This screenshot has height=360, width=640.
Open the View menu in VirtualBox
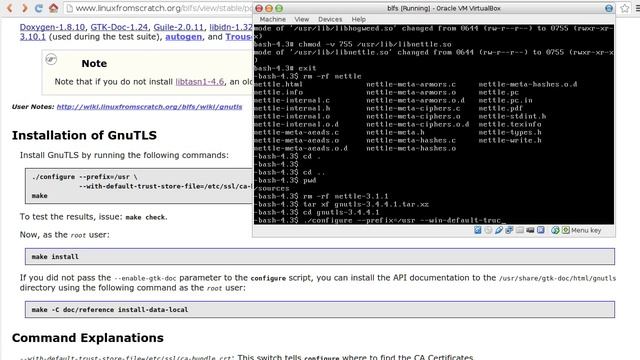click(302, 19)
